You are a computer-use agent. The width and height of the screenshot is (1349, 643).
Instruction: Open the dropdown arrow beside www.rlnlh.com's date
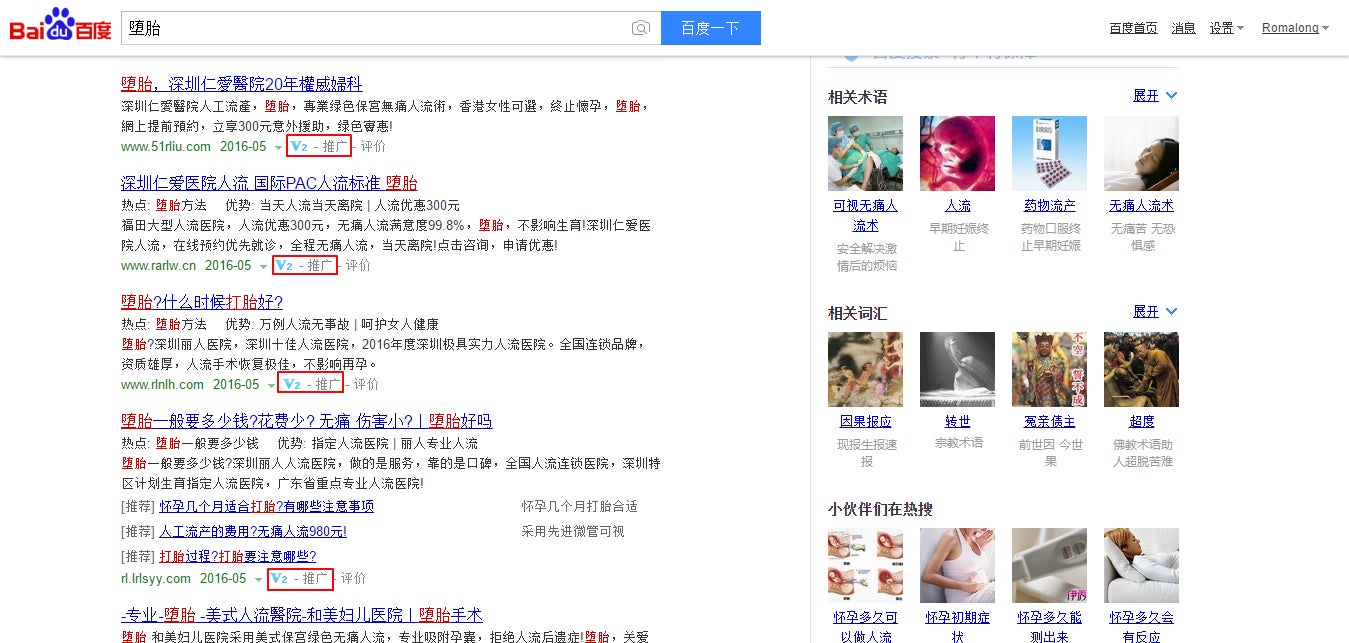pos(272,386)
